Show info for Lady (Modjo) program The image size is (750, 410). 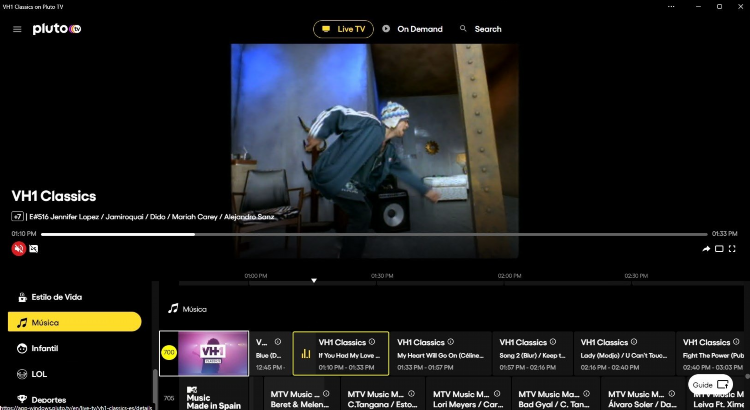[x=634, y=342]
